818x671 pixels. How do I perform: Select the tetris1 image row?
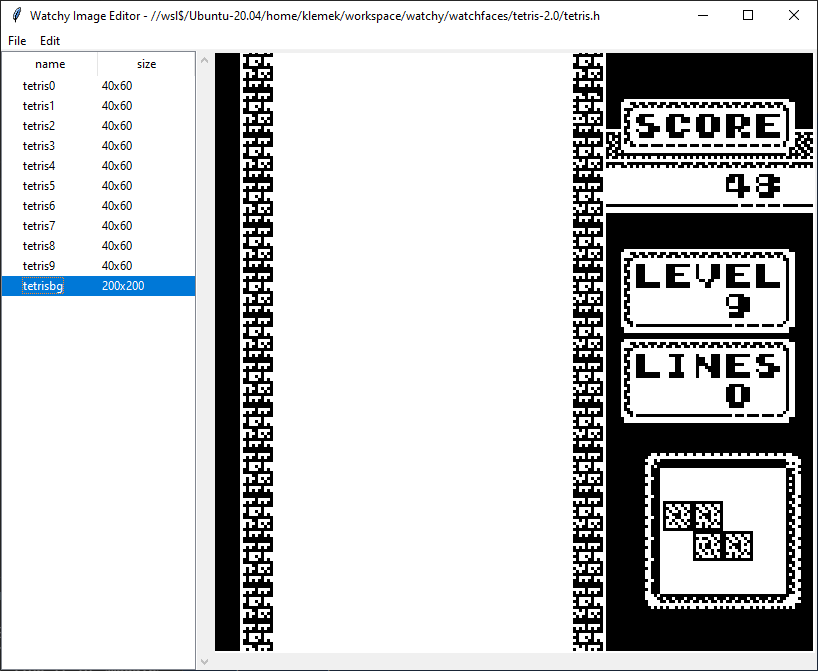pyautogui.click(x=99, y=106)
